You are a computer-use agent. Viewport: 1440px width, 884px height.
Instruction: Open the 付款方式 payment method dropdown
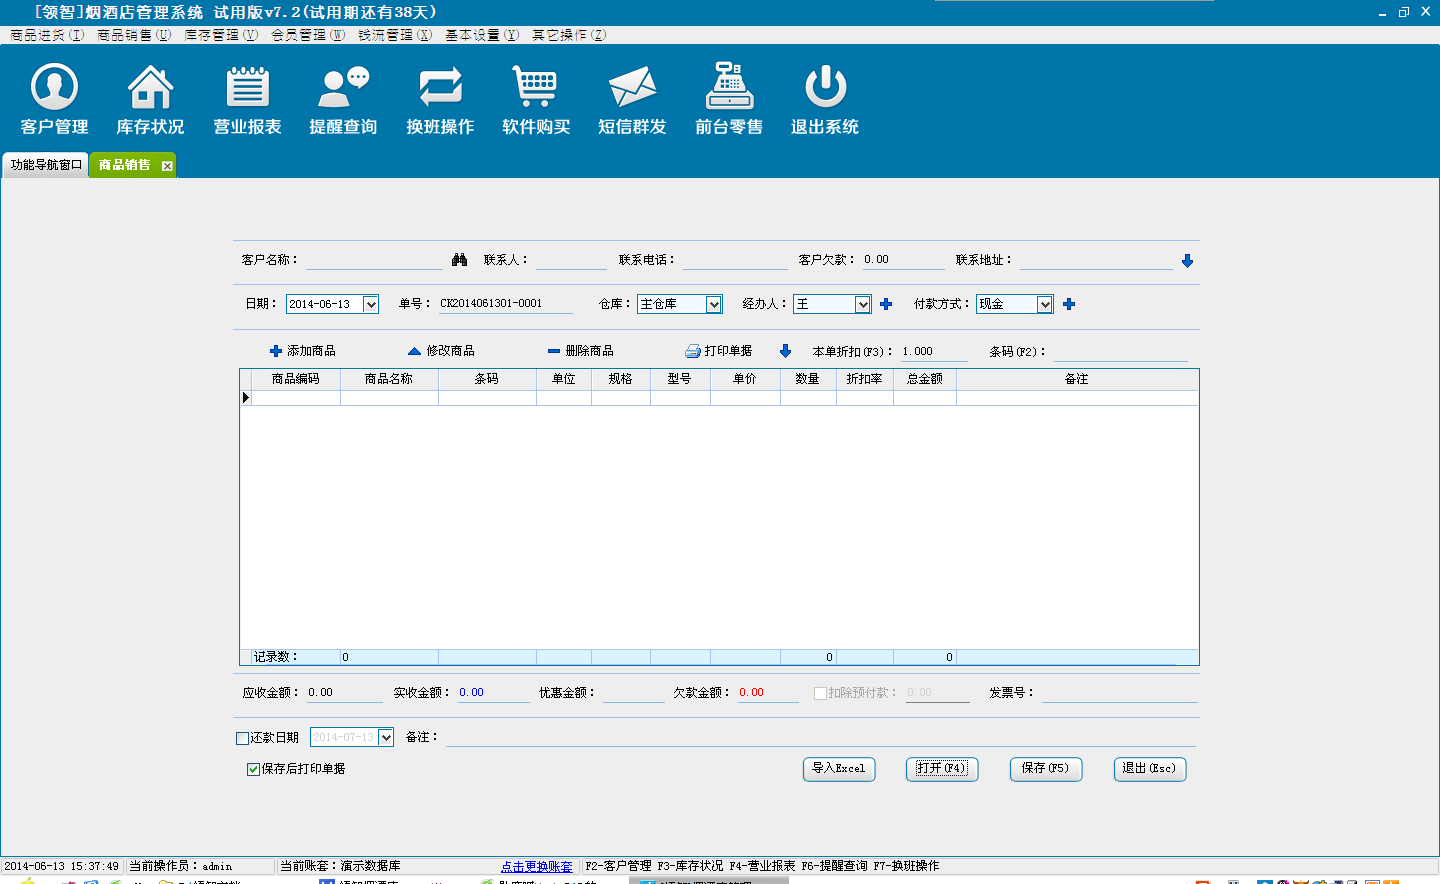point(1045,304)
